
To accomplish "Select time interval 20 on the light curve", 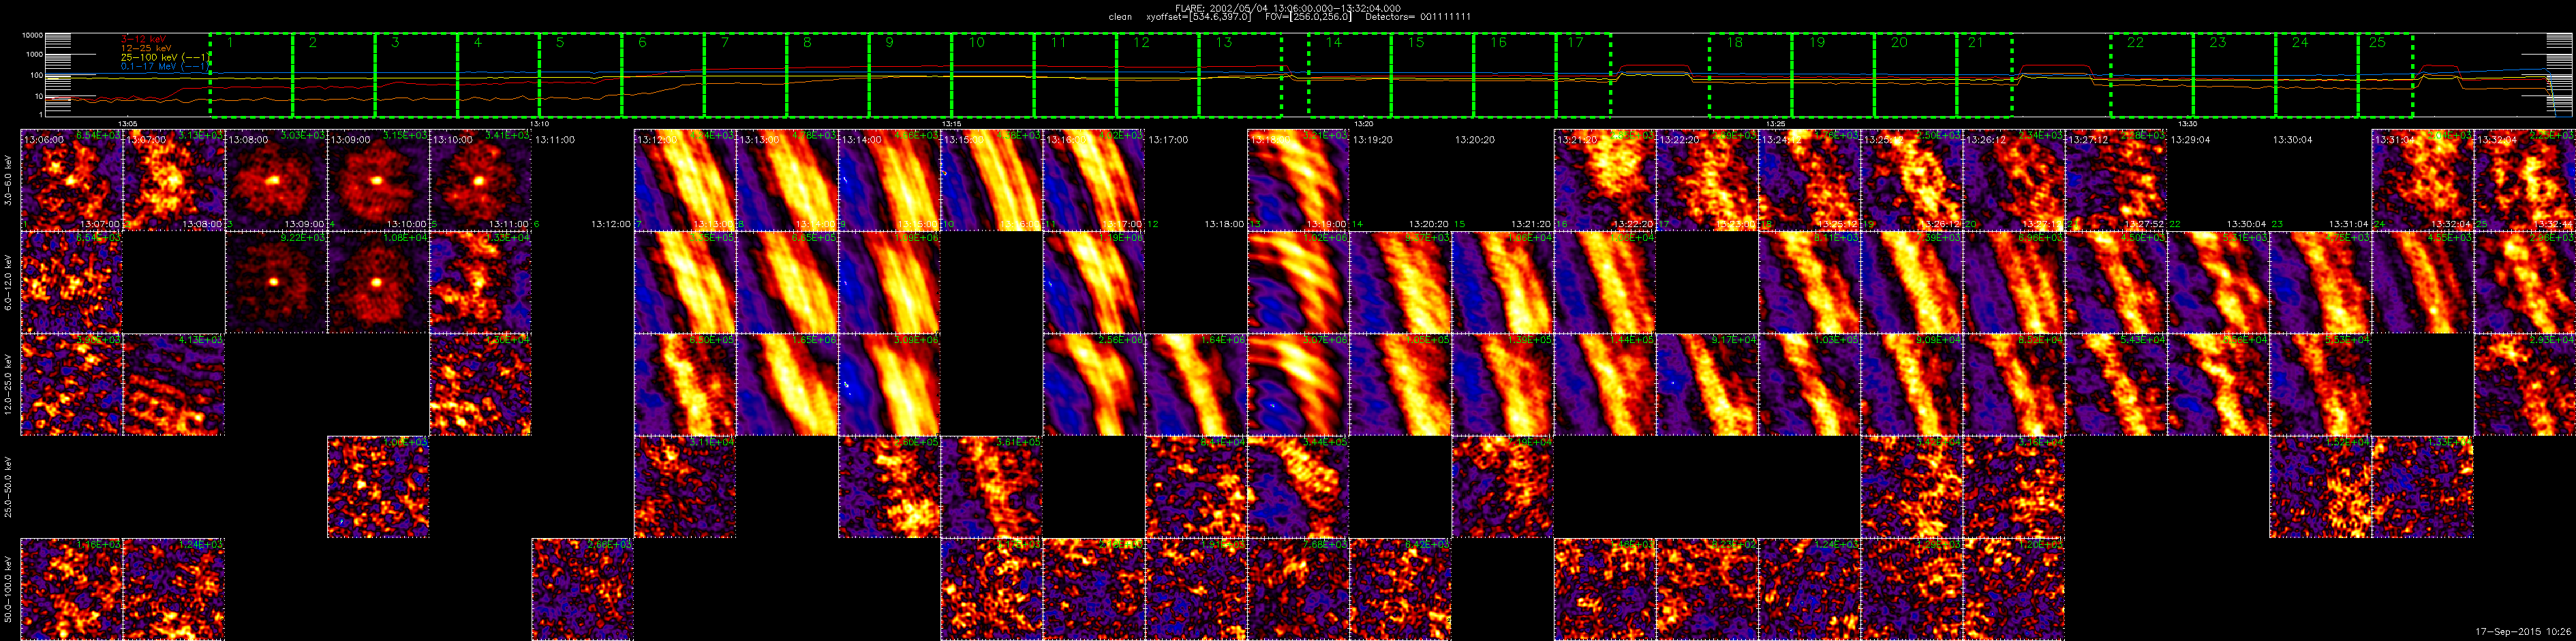I will (x=1915, y=75).
